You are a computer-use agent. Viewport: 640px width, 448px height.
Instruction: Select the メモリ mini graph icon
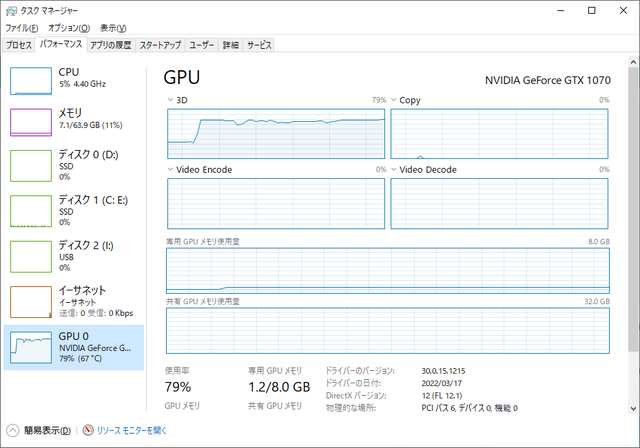pyautogui.click(x=30, y=121)
